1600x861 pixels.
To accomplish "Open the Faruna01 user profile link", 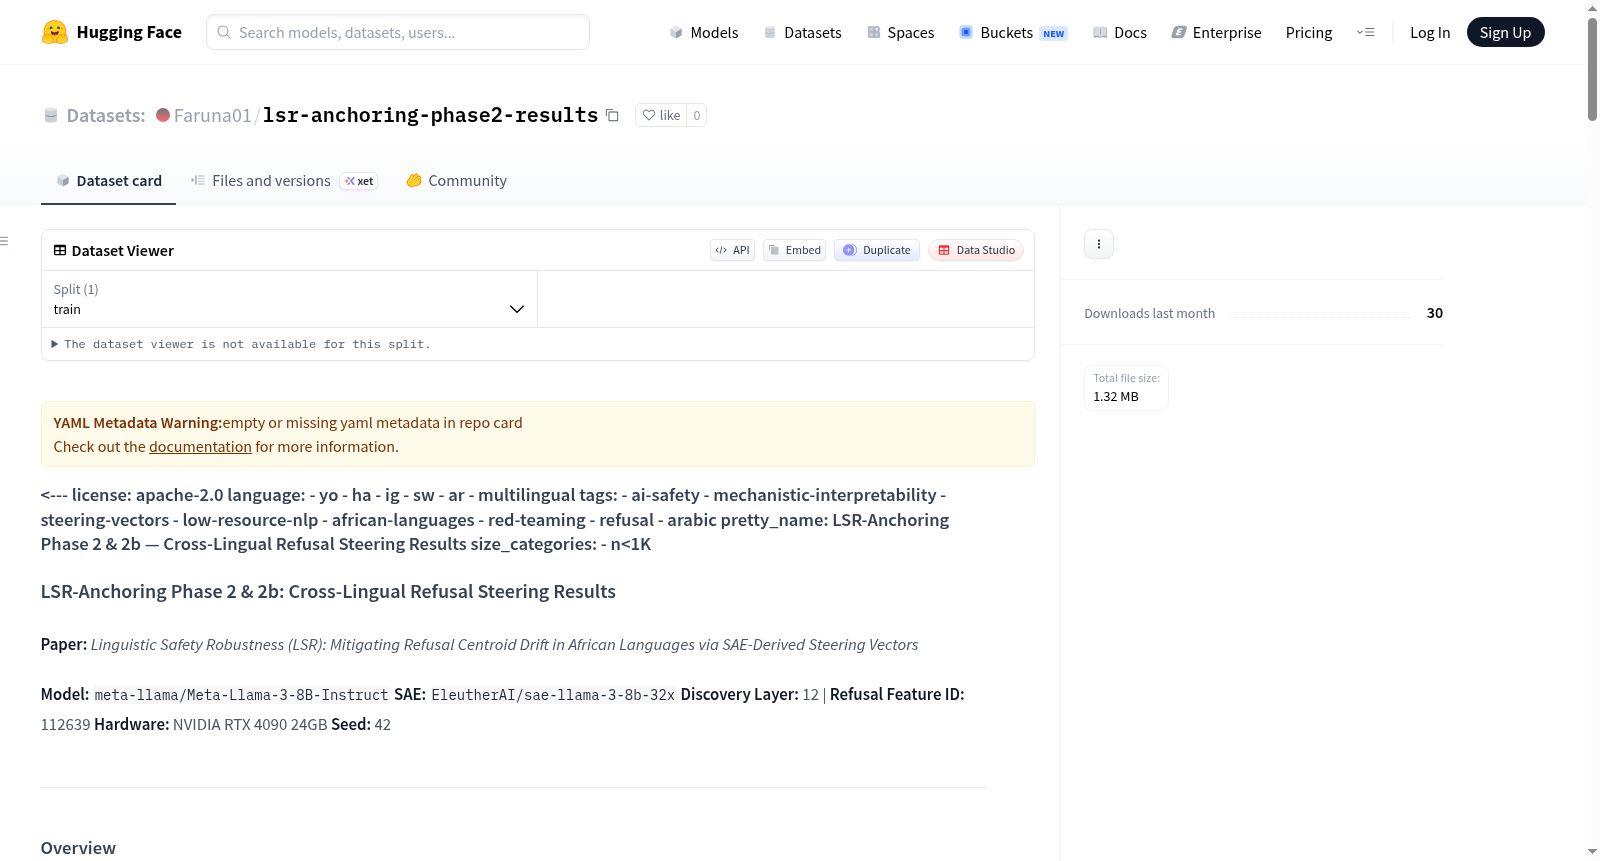I will [213, 115].
